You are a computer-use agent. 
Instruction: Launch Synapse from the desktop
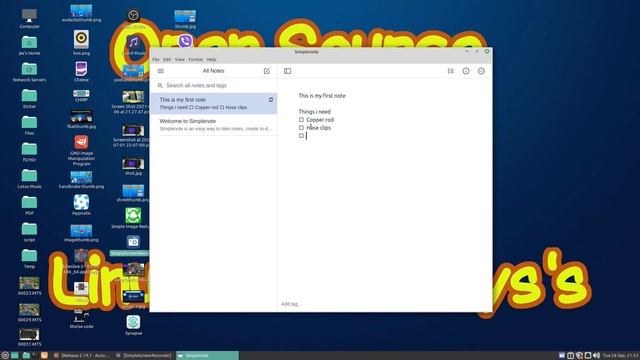pyautogui.click(x=133, y=325)
